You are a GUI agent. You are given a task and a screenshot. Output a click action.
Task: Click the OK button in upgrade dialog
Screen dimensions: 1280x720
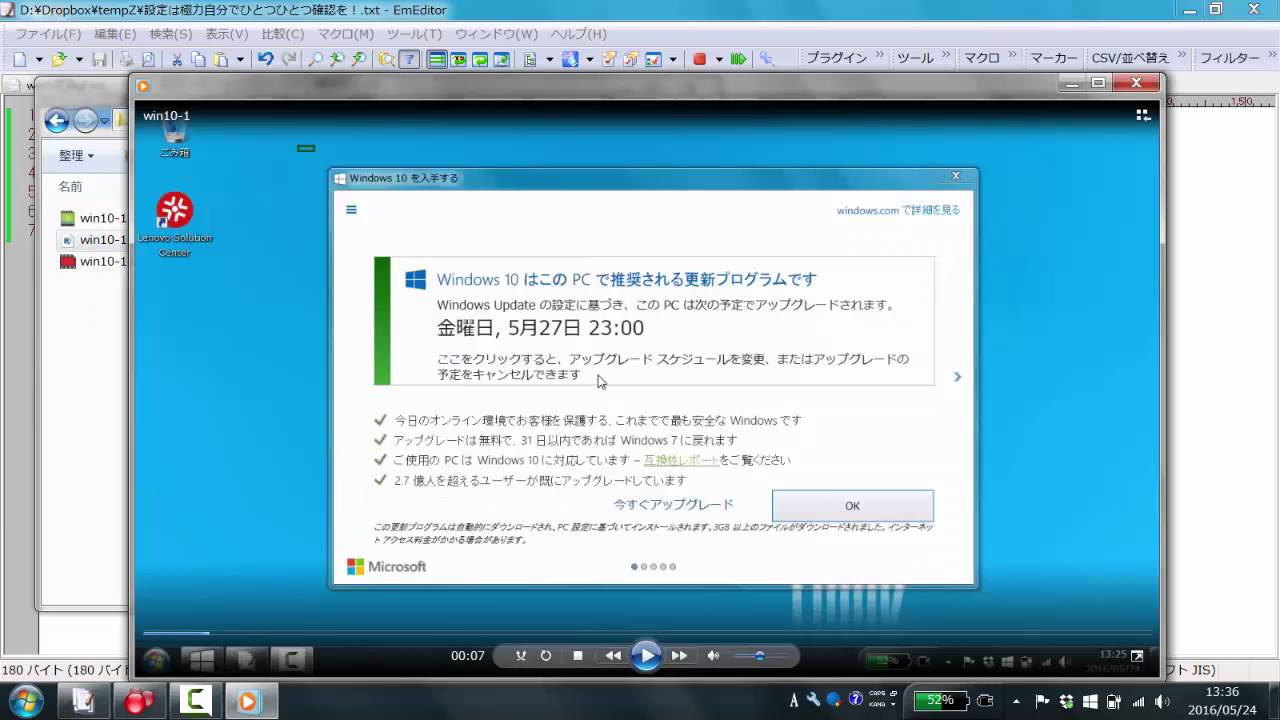[x=852, y=505]
